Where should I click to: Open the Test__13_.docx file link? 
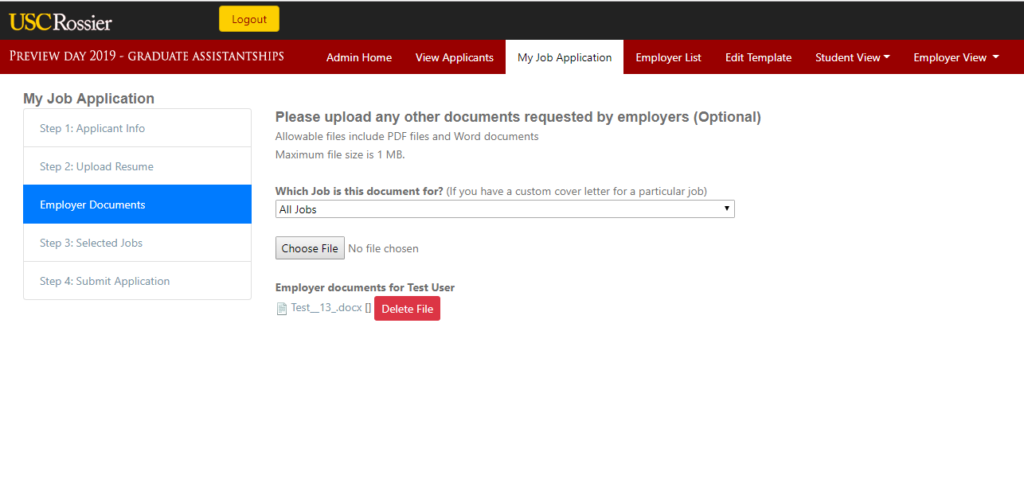(x=326, y=308)
